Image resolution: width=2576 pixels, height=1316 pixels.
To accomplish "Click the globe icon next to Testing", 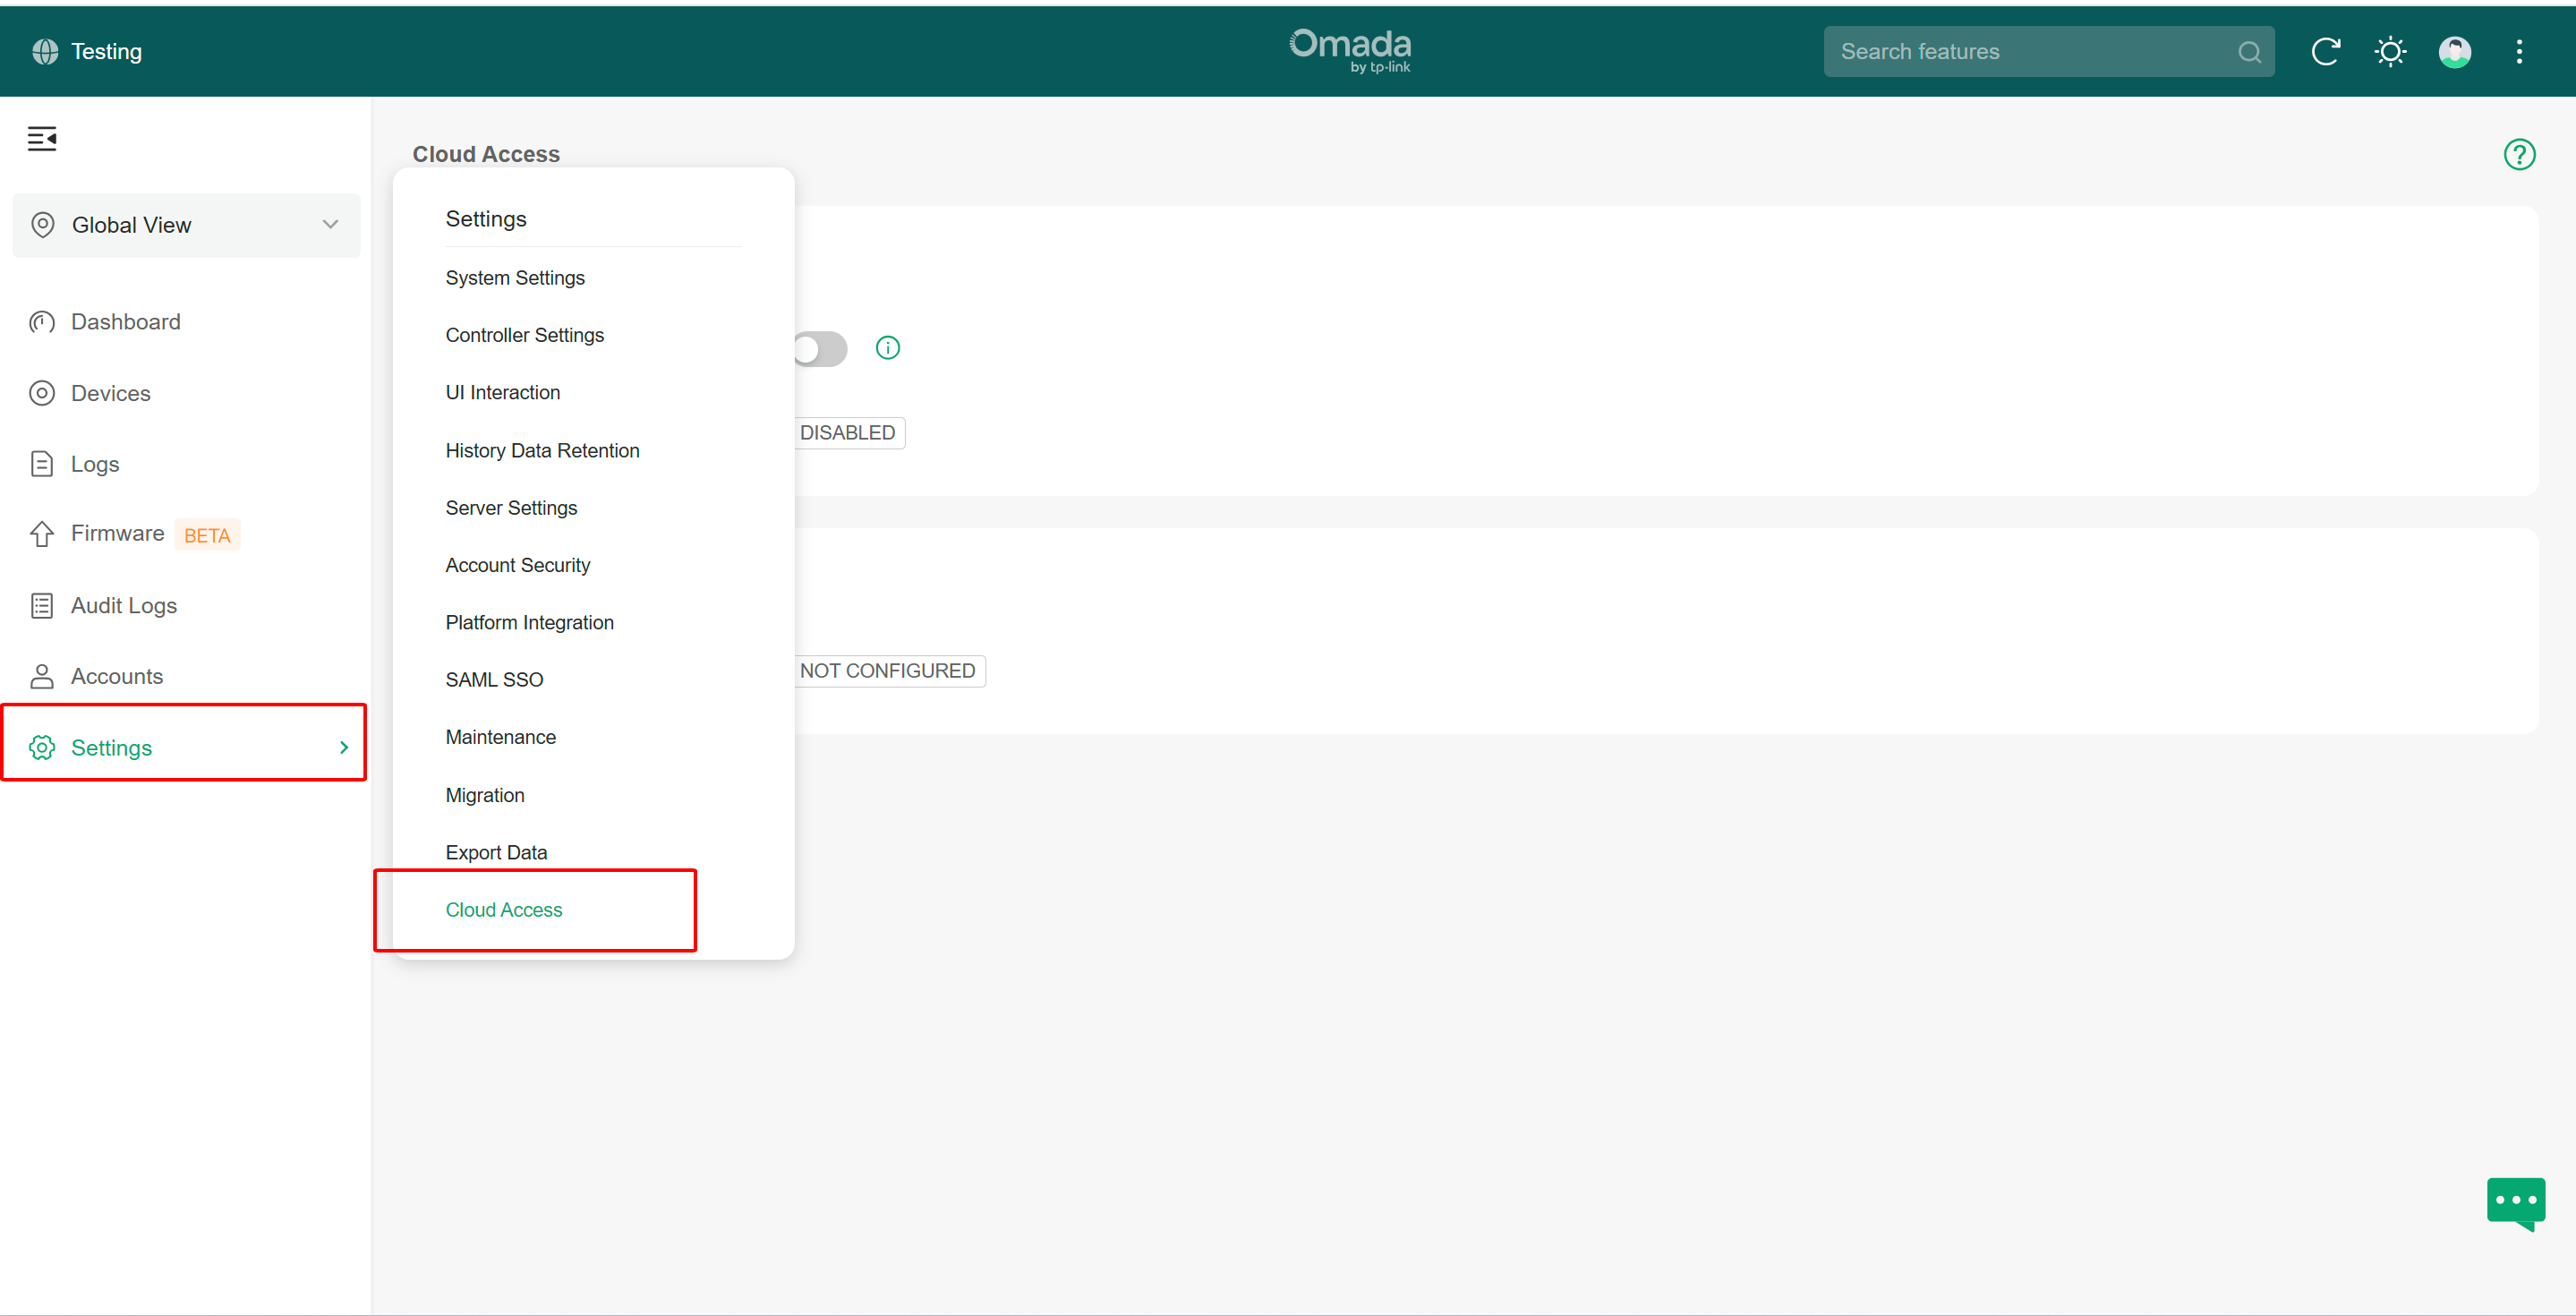I will [45, 51].
